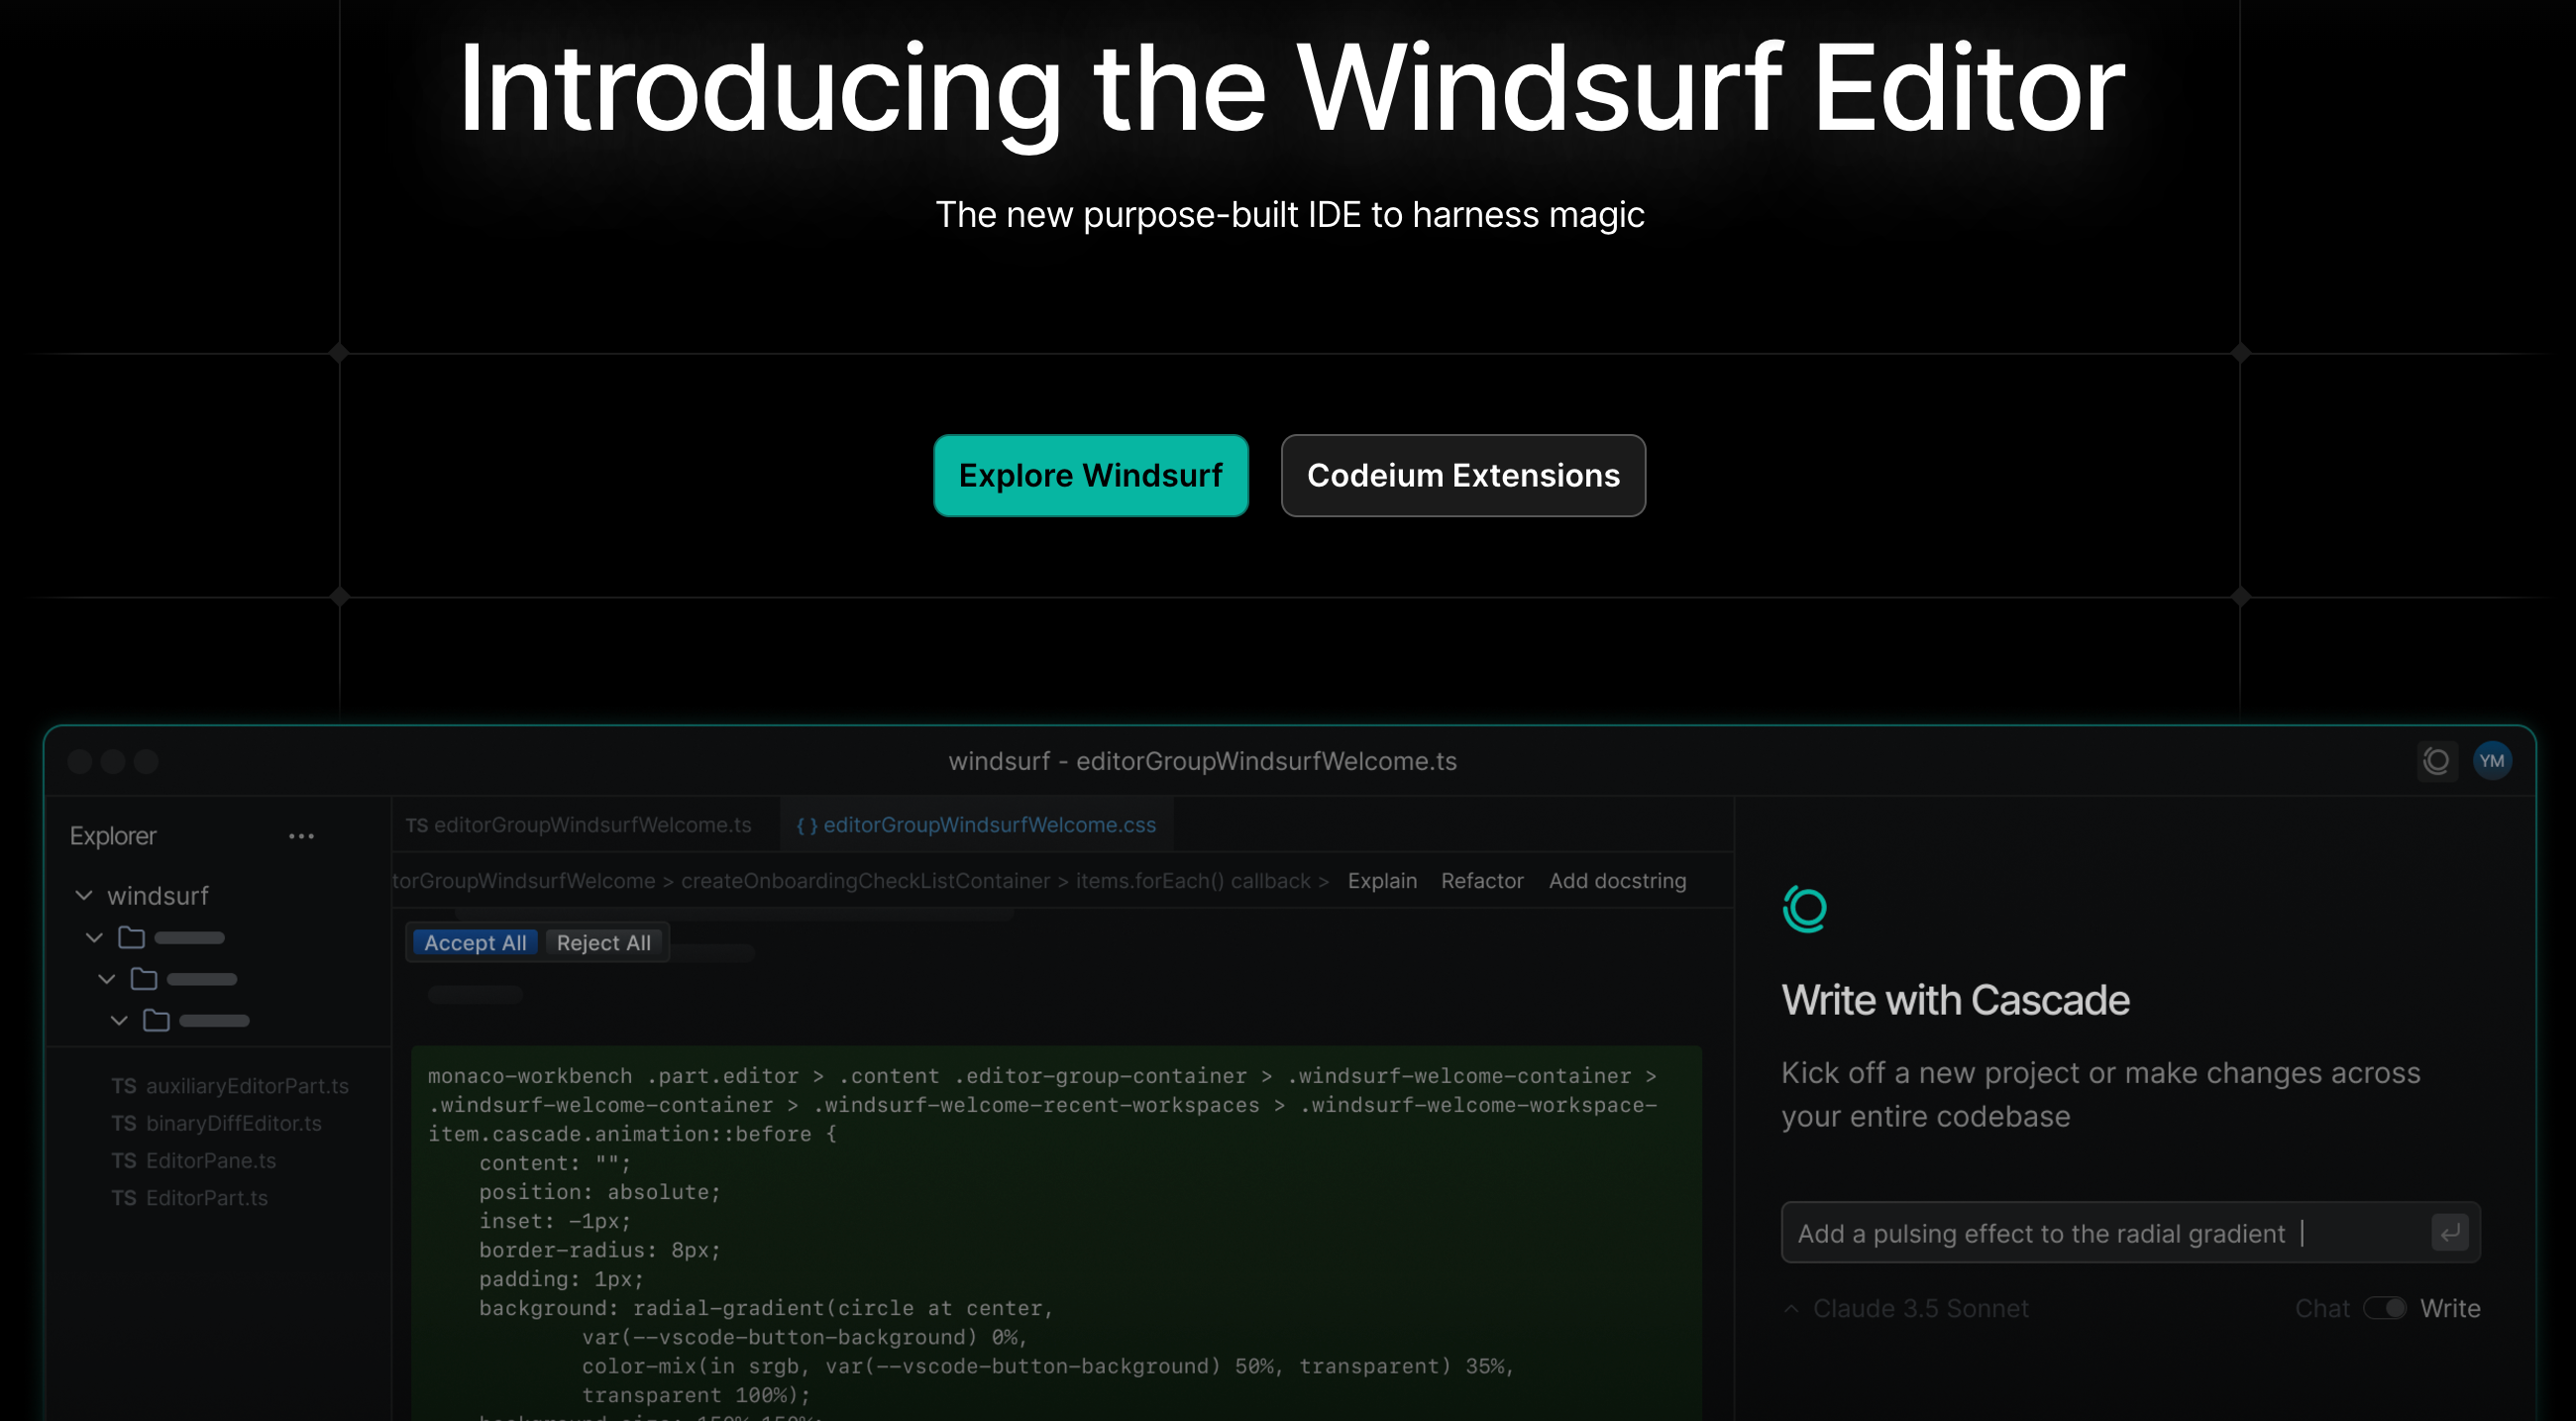
Task: Click the TS icon of auxiliaryEditorPart.ts
Action: pyautogui.click(x=123, y=1086)
